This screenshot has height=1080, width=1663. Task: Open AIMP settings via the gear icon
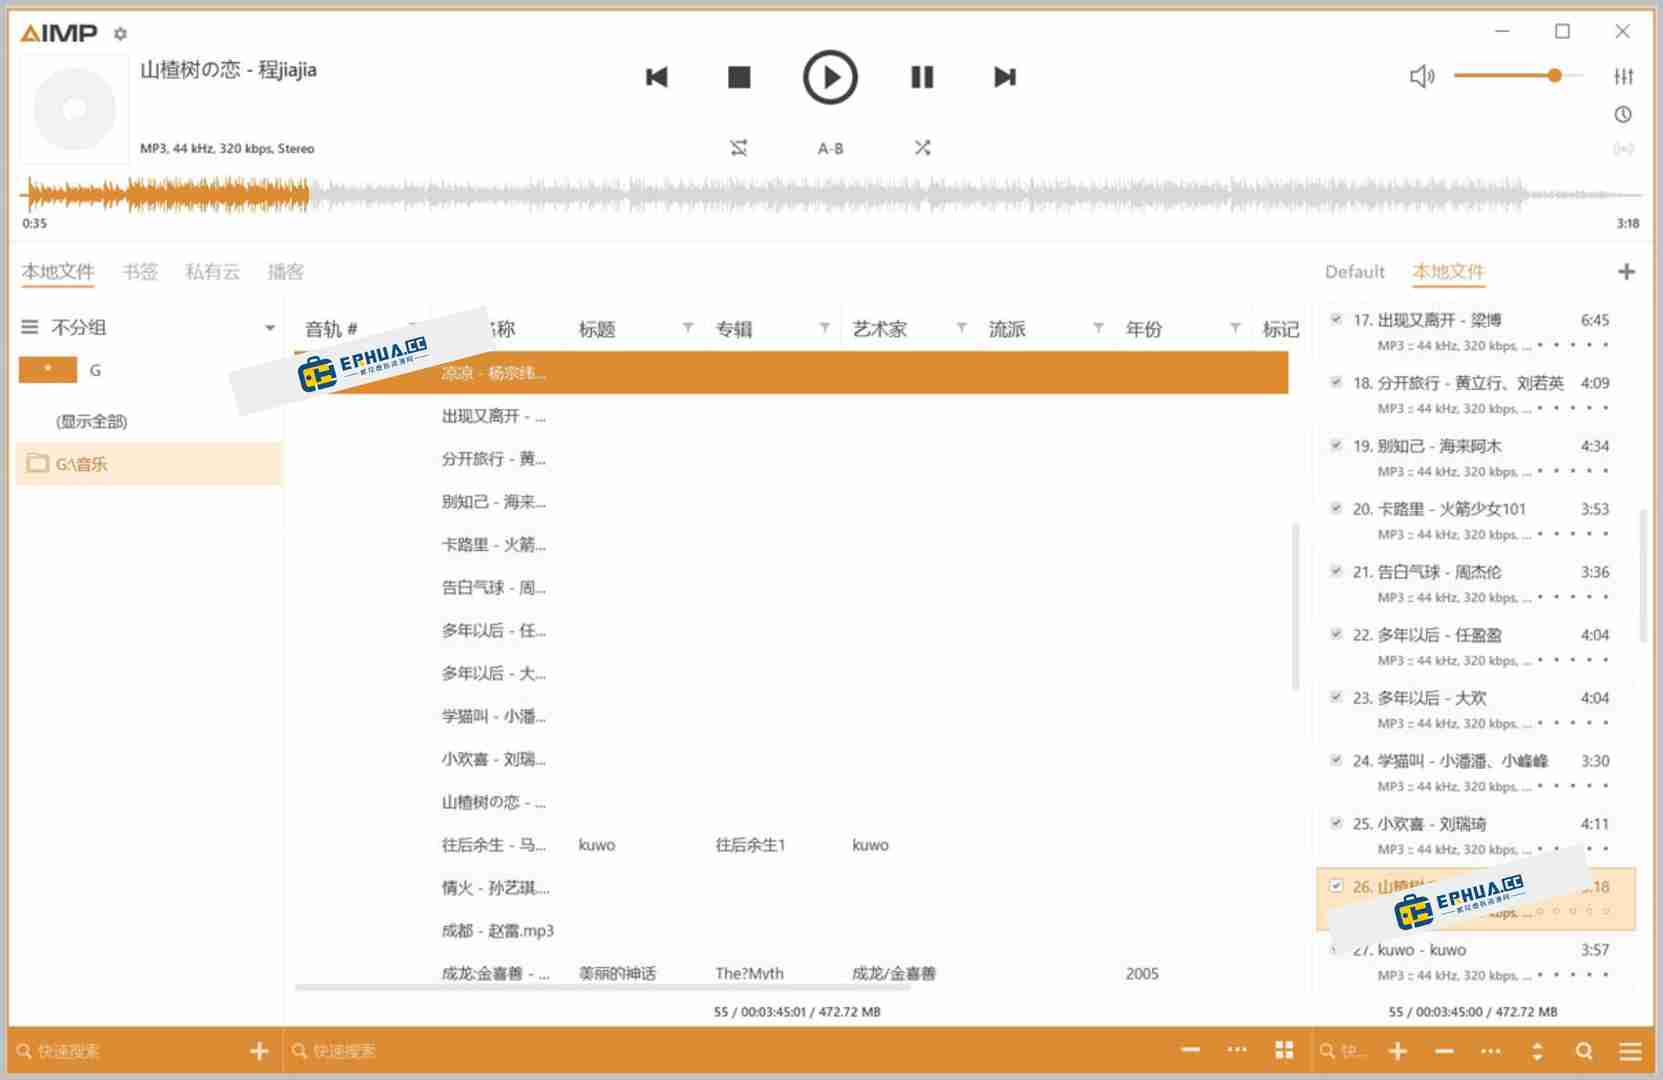click(119, 33)
